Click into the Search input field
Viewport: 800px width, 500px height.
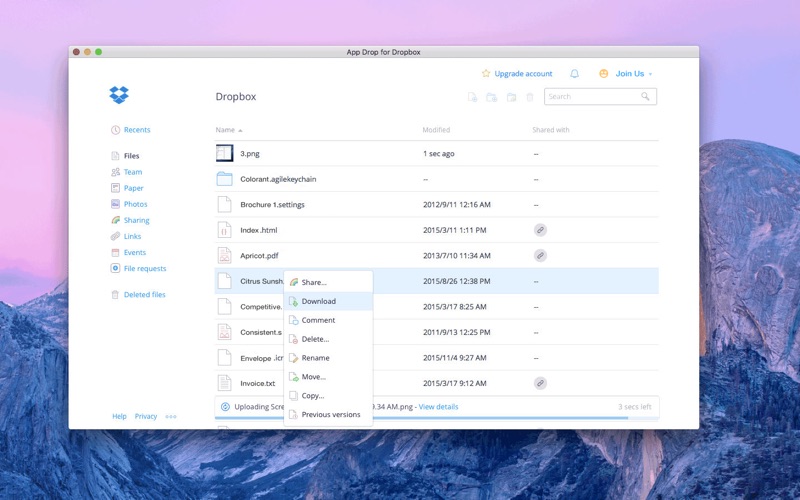[590, 97]
